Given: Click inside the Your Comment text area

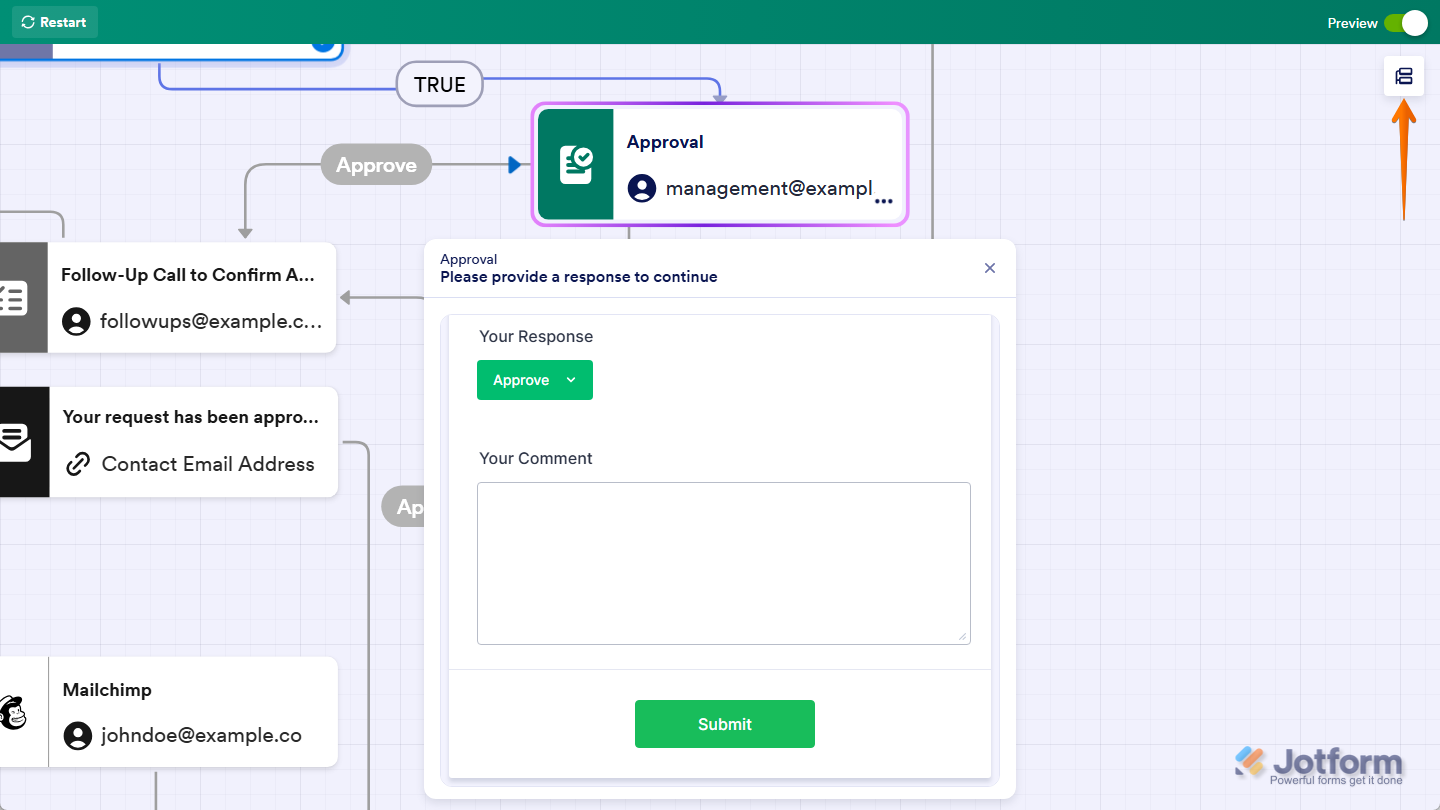Looking at the screenshot, I should (x=723, y=563).
